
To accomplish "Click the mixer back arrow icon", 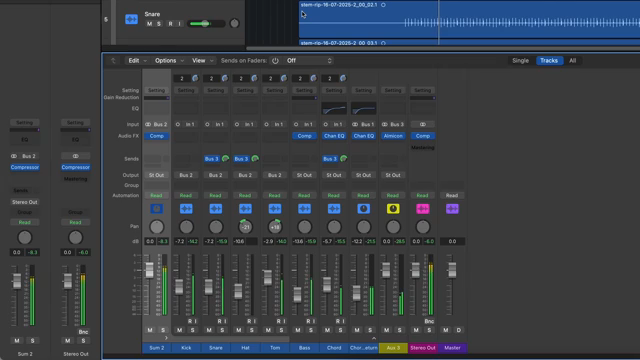I will tap(113, 60).
